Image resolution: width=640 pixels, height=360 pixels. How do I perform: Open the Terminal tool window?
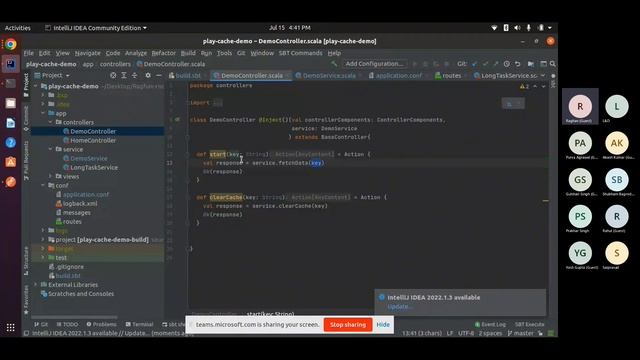(139, 324)
